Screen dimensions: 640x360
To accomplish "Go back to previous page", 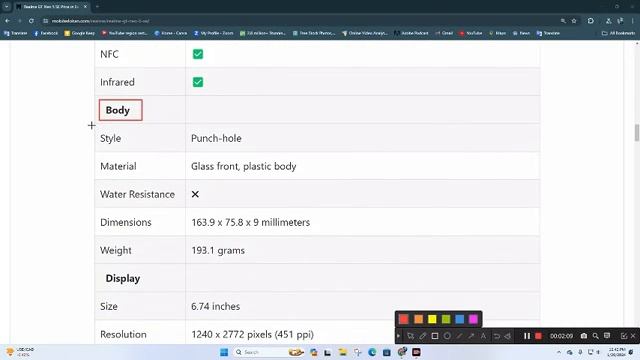I will pos(7,21).
